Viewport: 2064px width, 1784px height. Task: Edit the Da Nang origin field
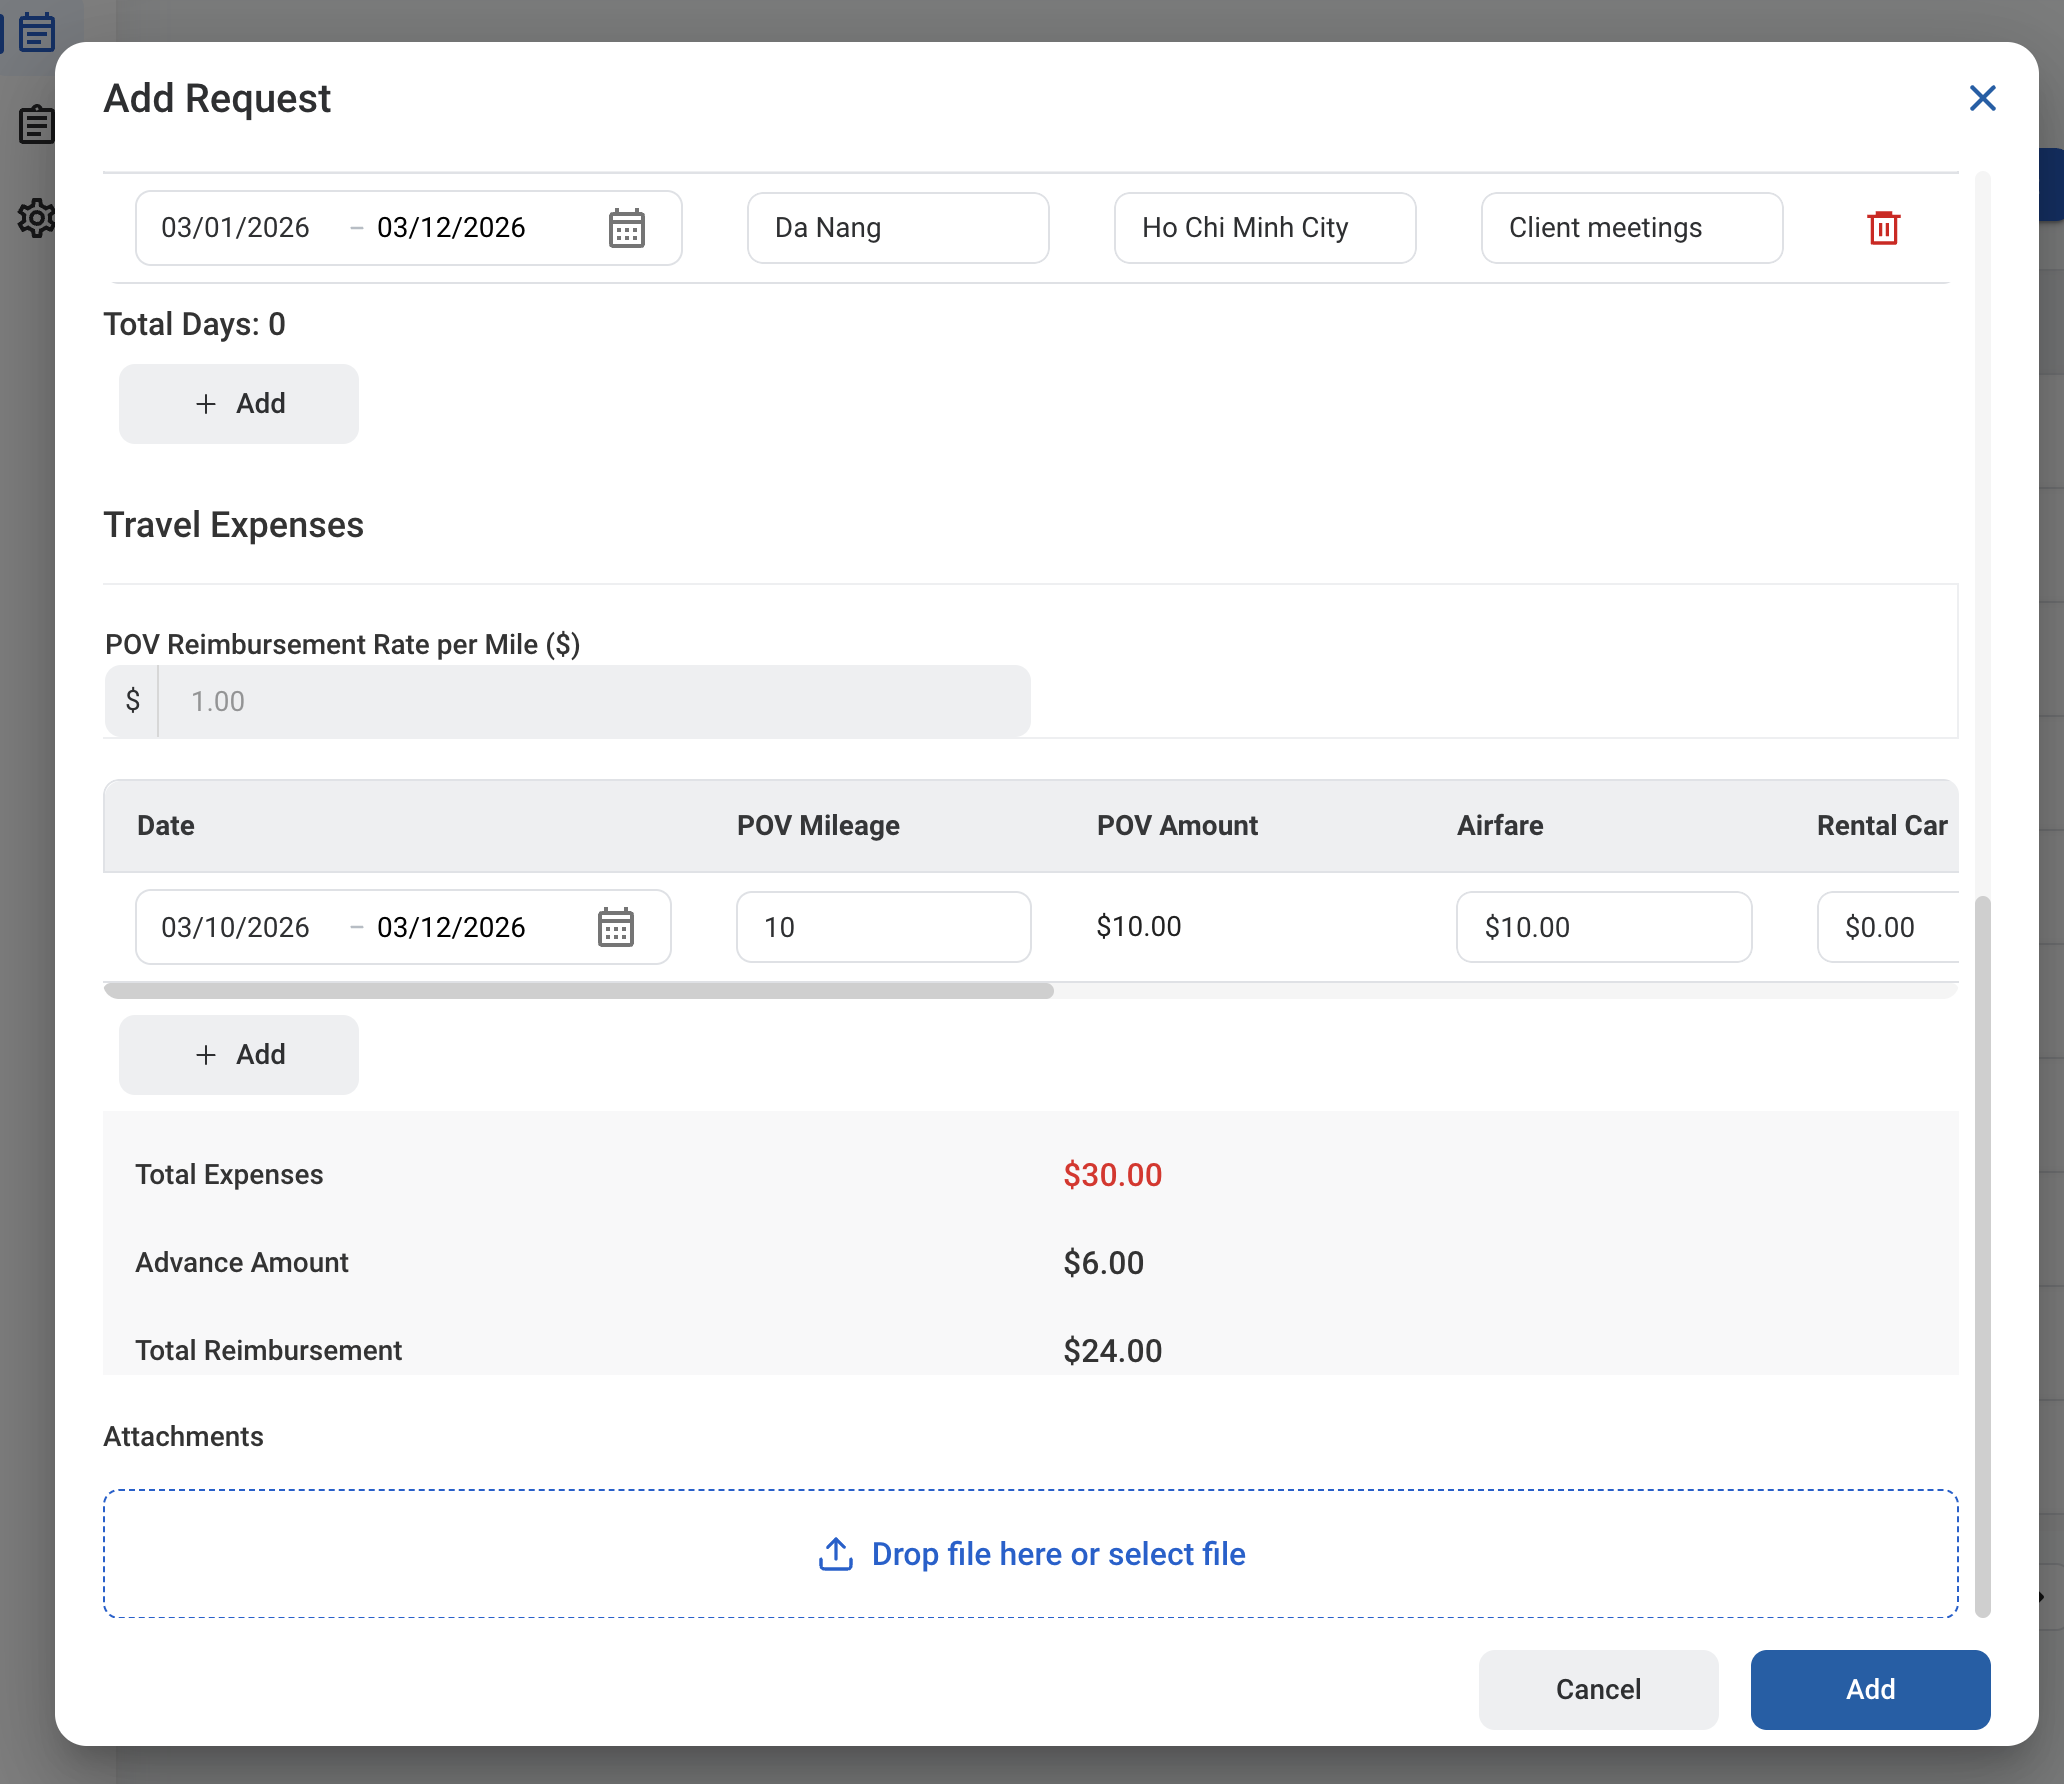click(x=898, y=228)
